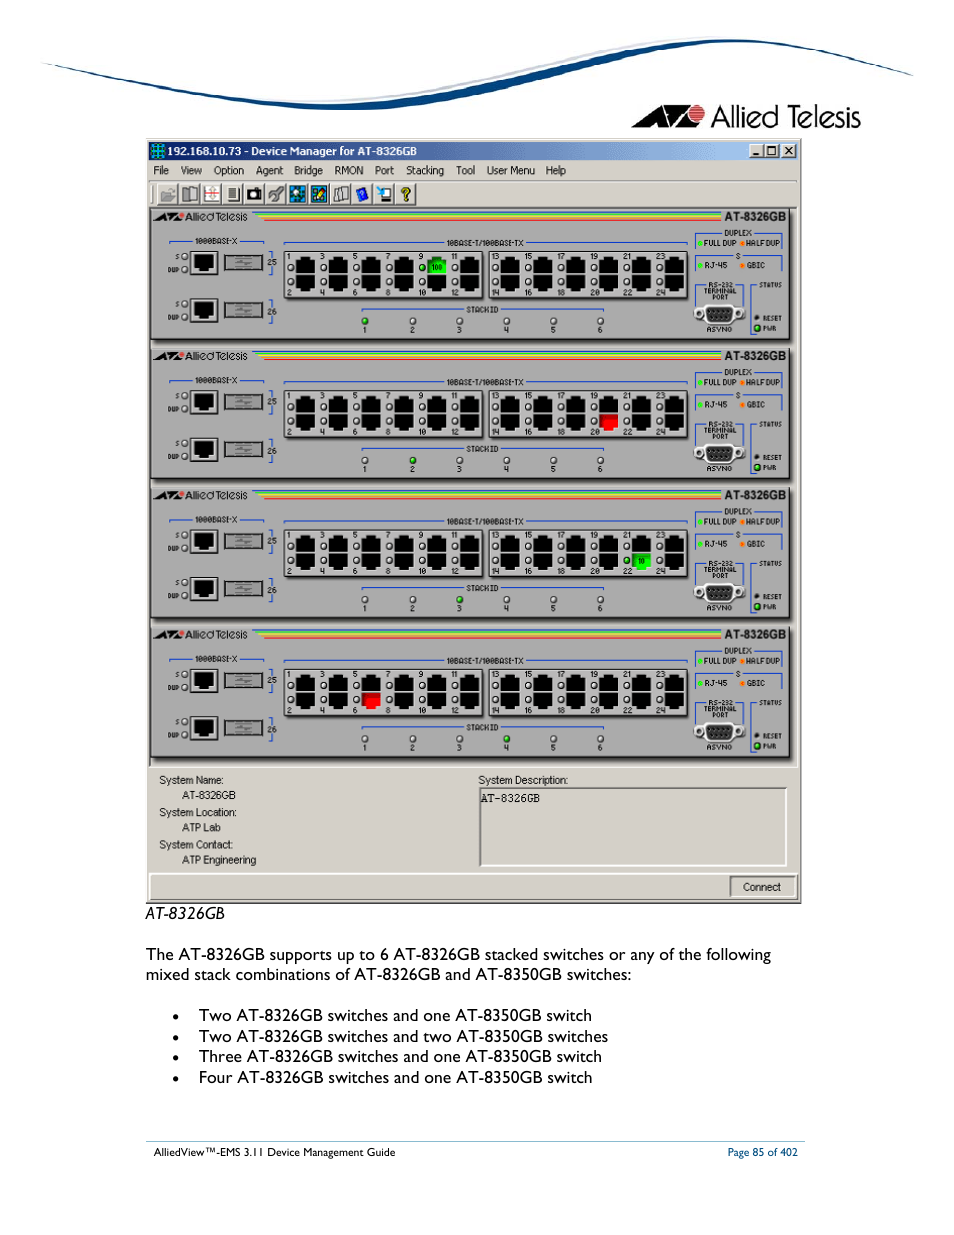Click the System Location value ATP Lab
This screenshot has height=1235, width=954.
201,828
